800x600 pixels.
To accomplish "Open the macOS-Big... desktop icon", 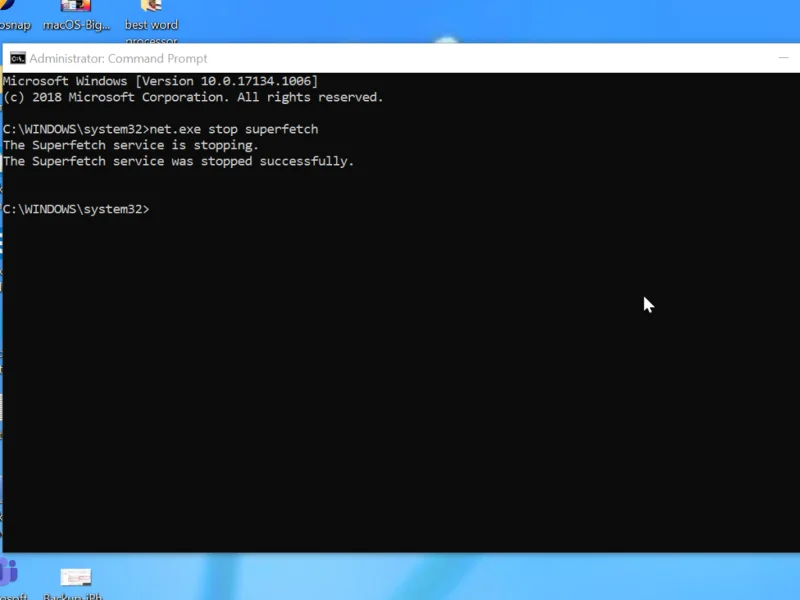I will click(x=76, y=16).
